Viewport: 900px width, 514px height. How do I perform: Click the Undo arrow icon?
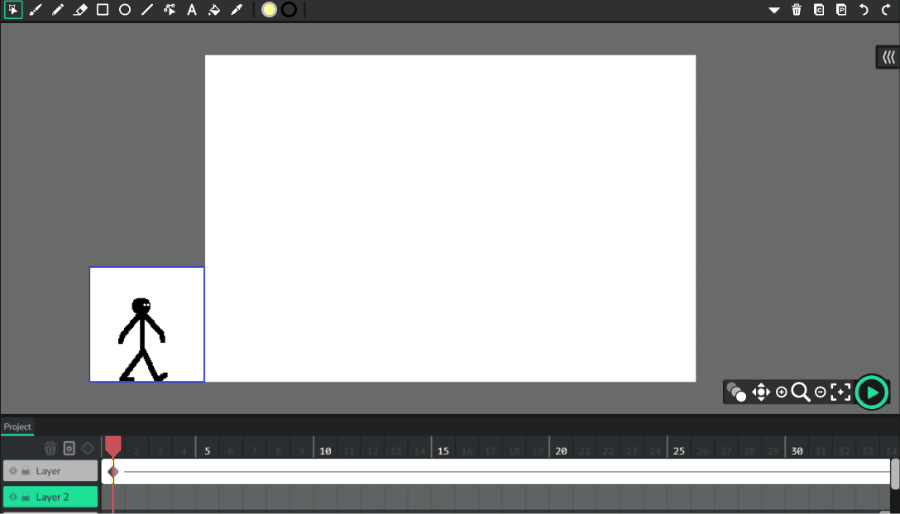863,10
